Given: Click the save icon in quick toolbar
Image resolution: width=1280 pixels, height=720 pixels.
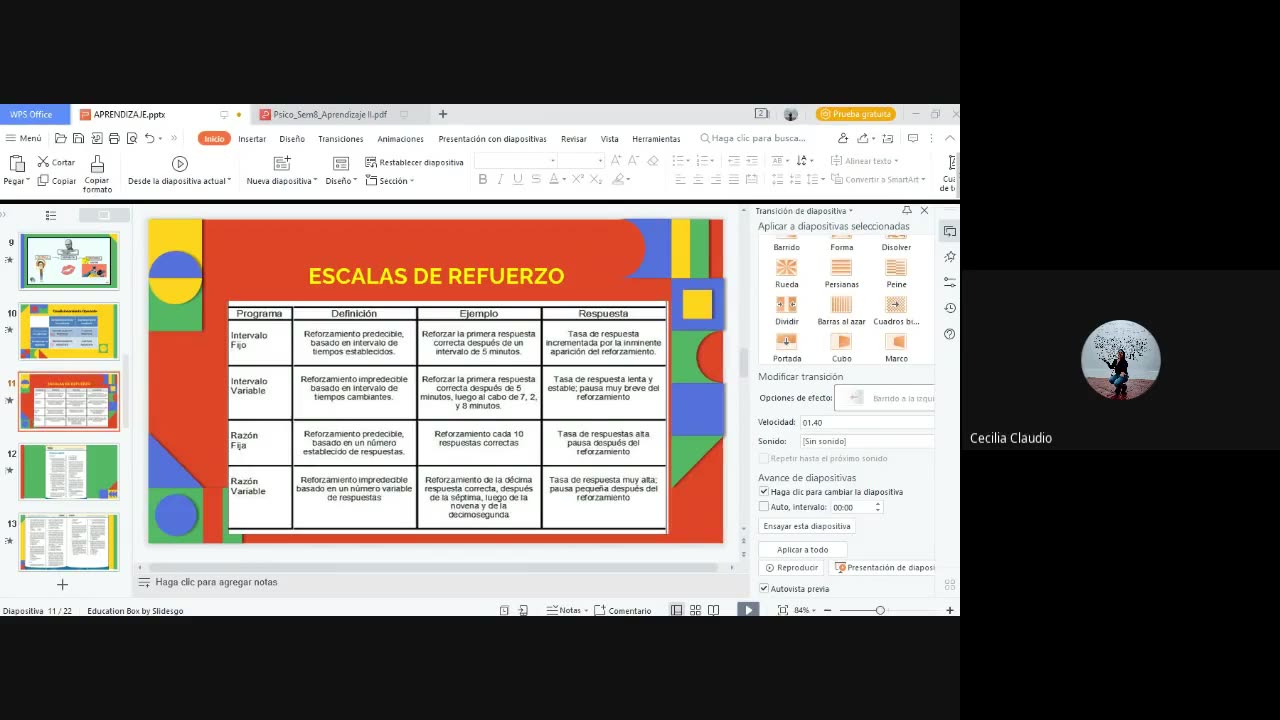Looking at the screenshot, I should (79, 139).
